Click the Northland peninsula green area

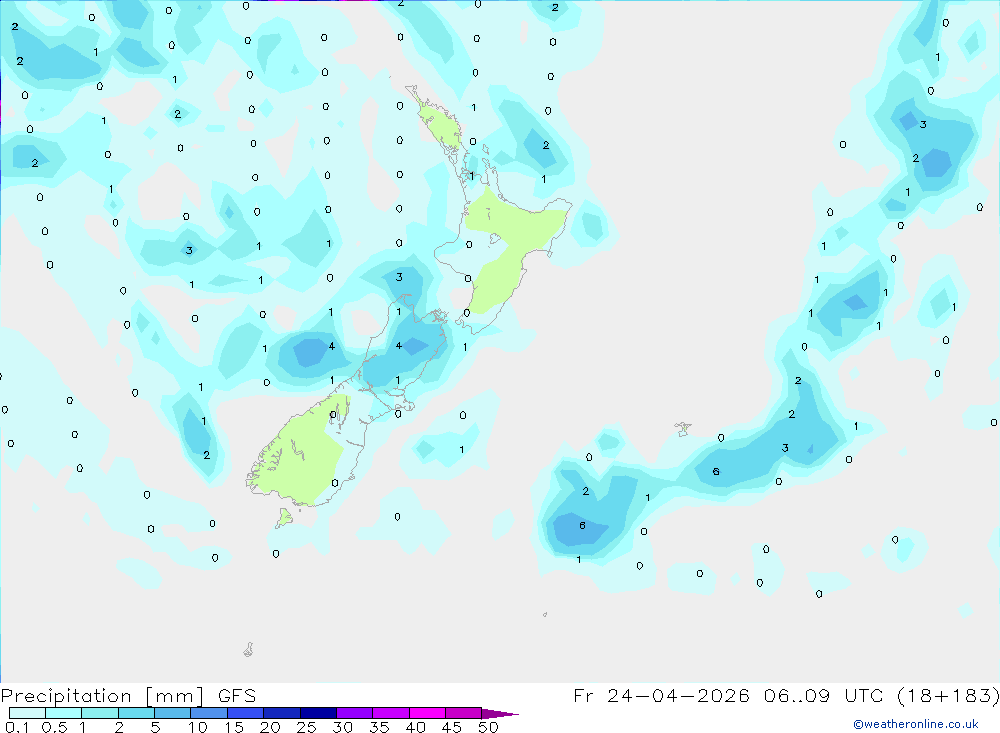coord(442,125)
